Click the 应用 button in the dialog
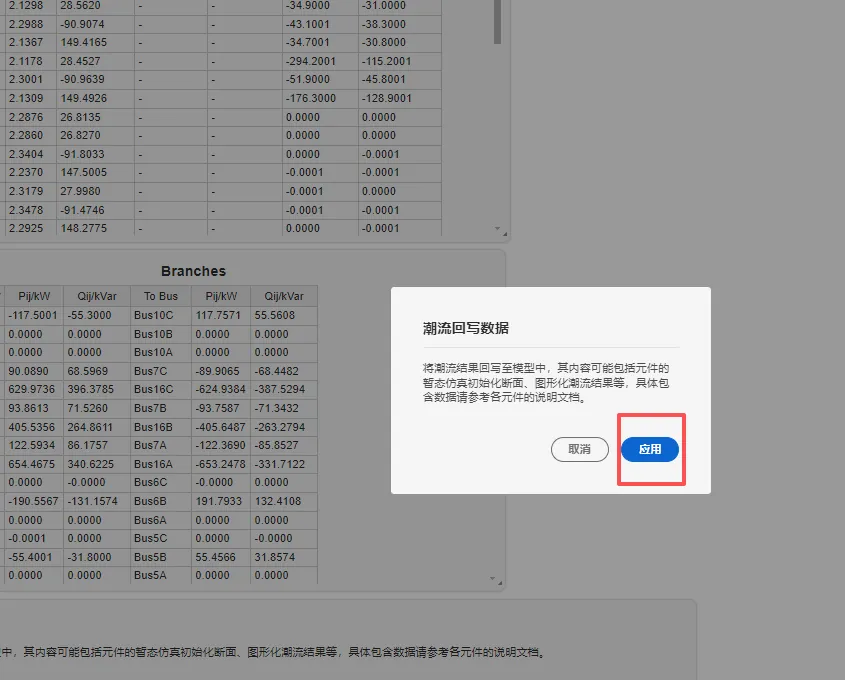 tap(650, 450)
